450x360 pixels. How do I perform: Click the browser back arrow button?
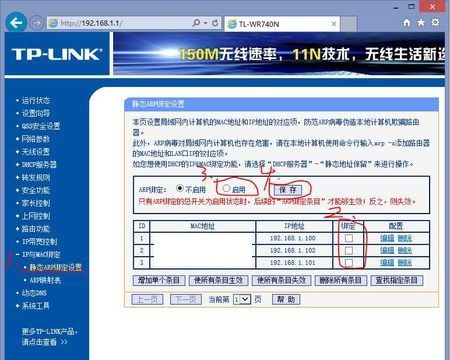[16, 22]
